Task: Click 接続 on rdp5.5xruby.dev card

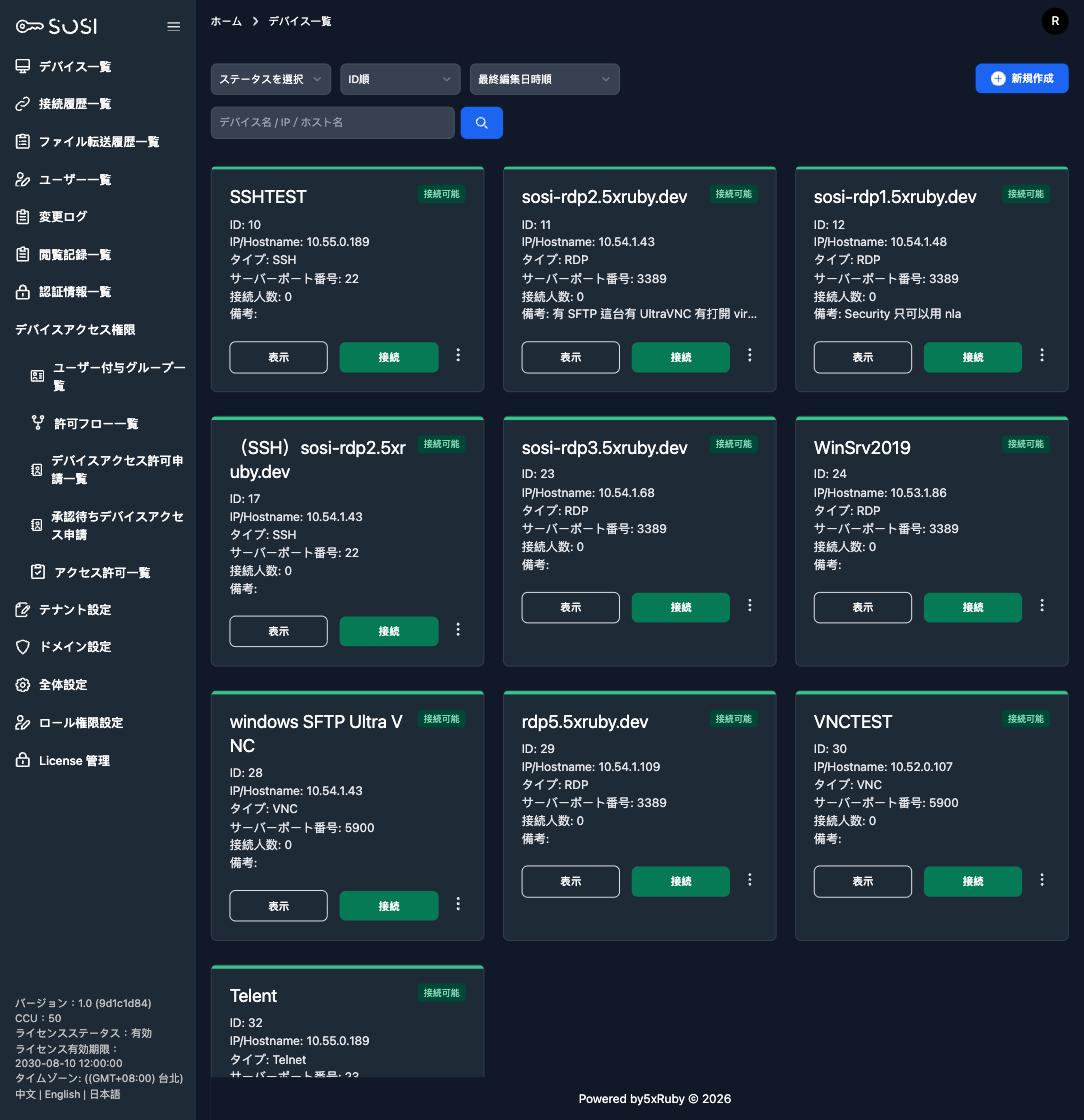Action: pyautogui.click(x=681, y=881)
